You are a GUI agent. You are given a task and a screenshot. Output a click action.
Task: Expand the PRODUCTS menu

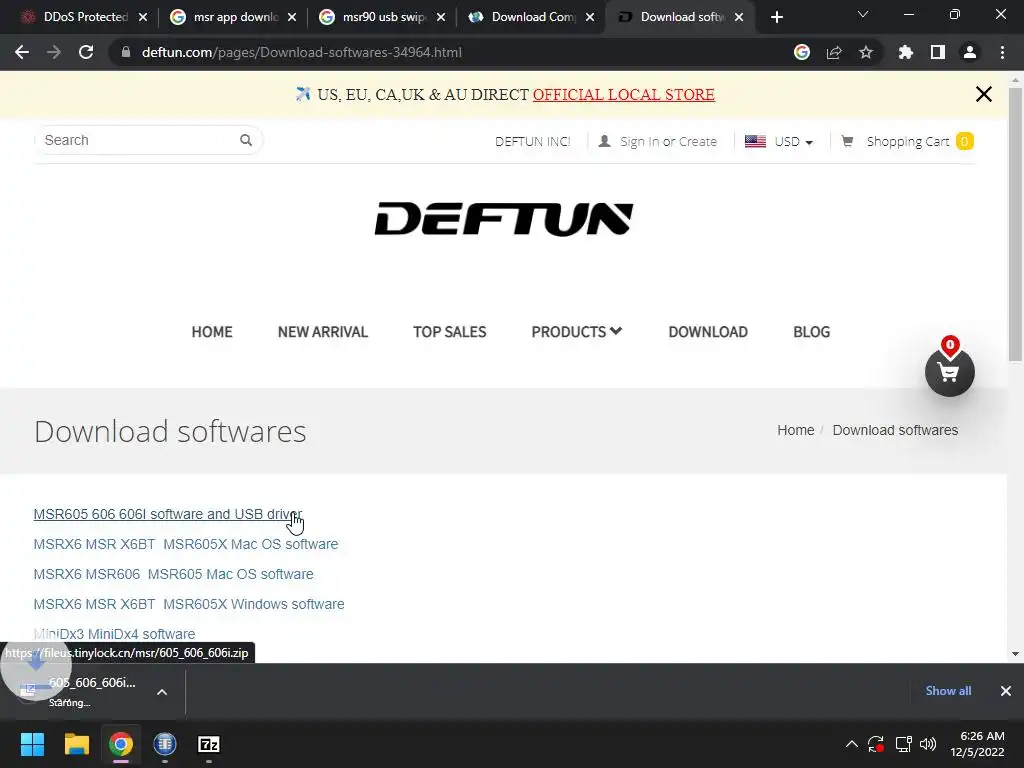pyautogui.click(x=577, y=332)
